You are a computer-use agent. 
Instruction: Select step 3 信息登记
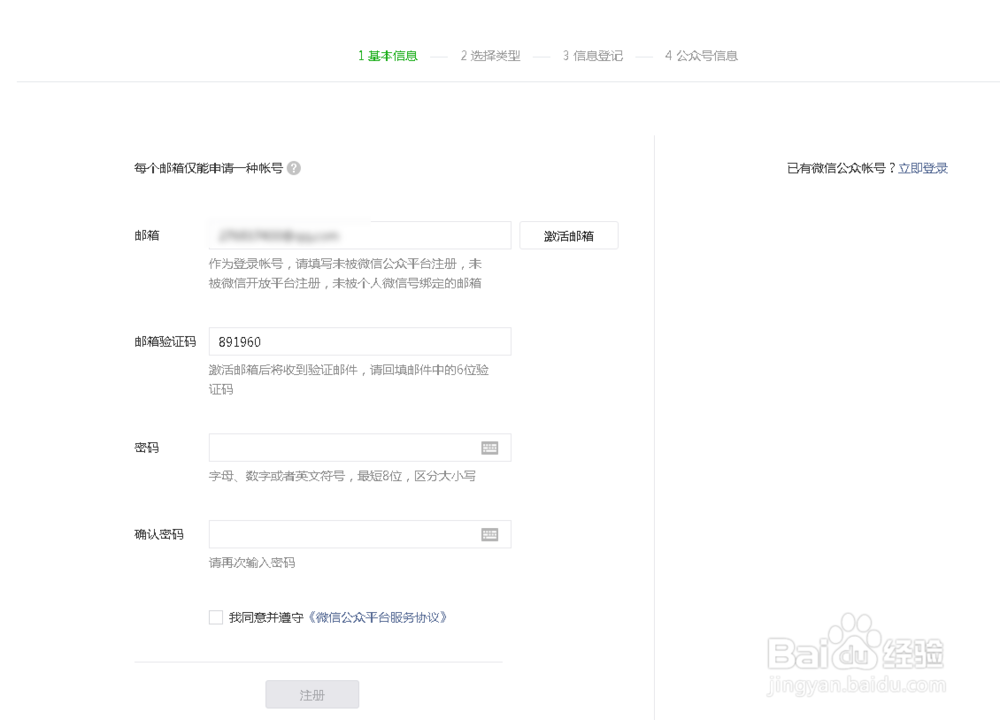click(x=592, y=56)
